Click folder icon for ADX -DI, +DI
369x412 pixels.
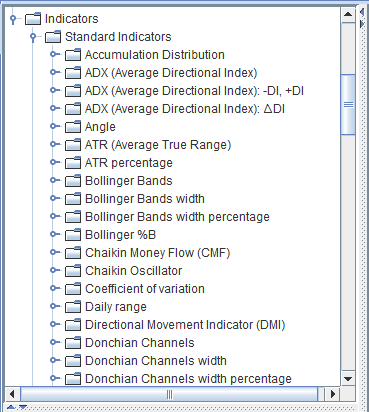(73, 91)
